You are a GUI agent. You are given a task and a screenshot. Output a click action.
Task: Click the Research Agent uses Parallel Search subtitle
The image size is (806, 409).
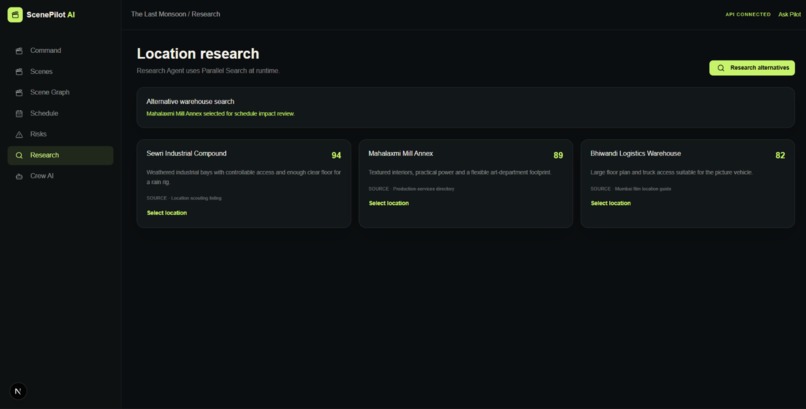208,71
